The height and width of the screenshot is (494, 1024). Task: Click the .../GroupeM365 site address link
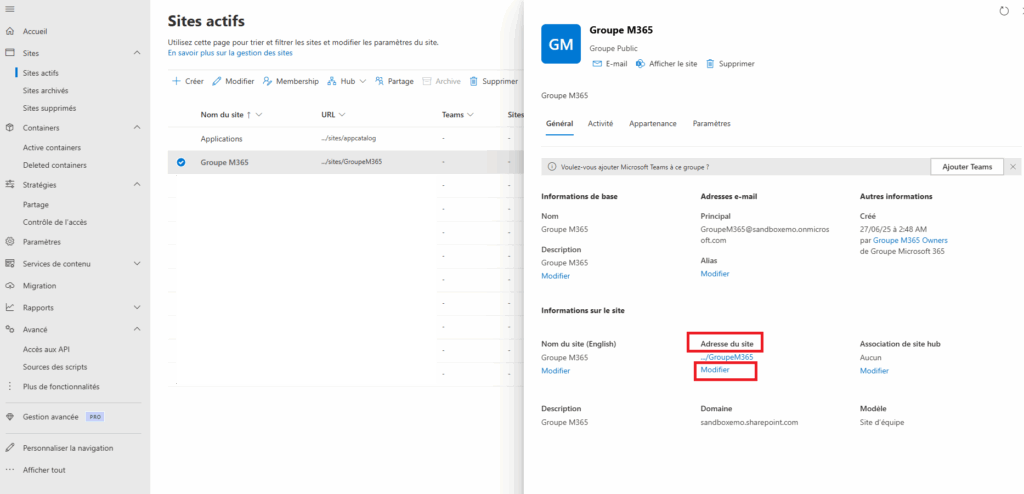727,357
